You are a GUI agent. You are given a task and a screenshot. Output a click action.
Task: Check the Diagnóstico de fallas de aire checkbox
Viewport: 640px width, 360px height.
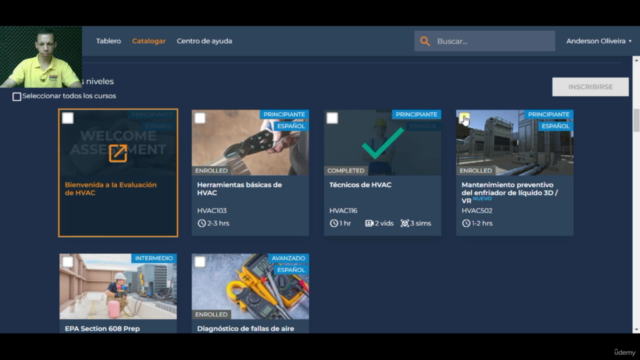pyautogui.click(x=200, y=262)
